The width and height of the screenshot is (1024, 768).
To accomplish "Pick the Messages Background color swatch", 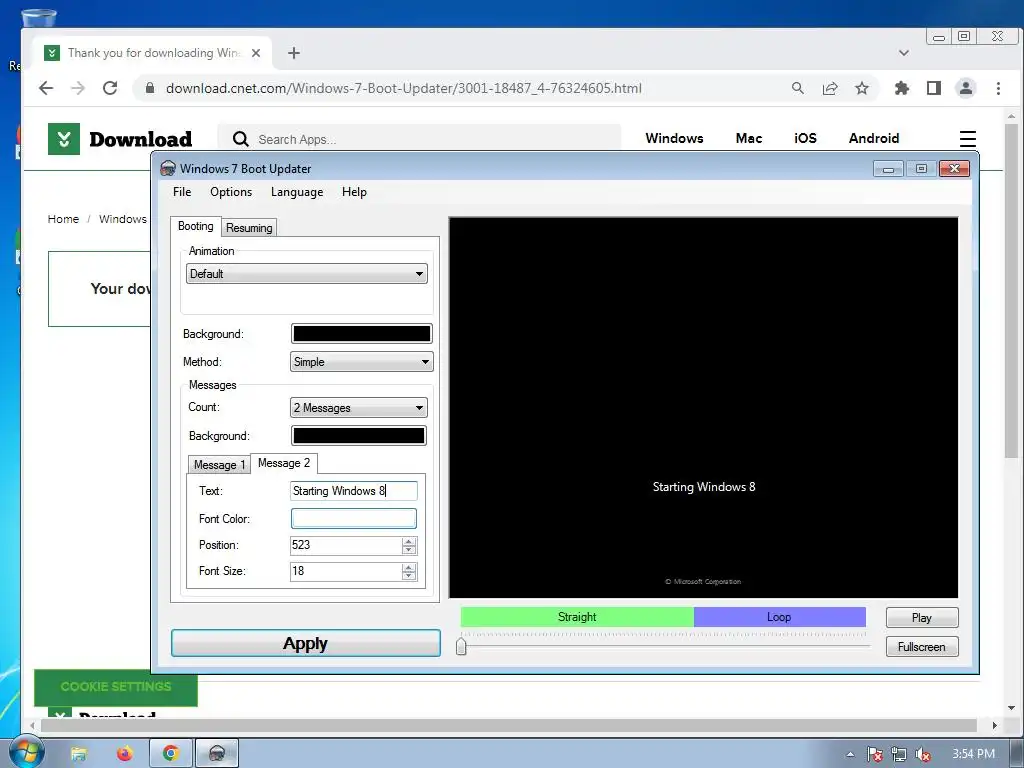I will [359, 436].
